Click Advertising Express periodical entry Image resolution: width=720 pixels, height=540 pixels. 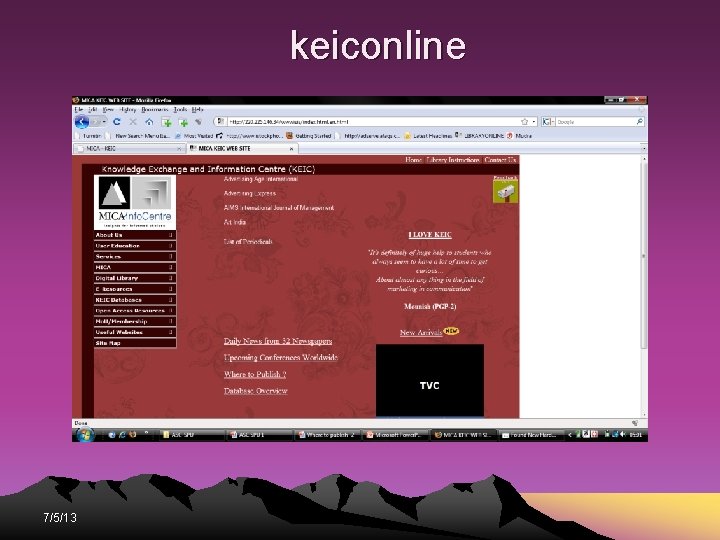tap(250, 193)
